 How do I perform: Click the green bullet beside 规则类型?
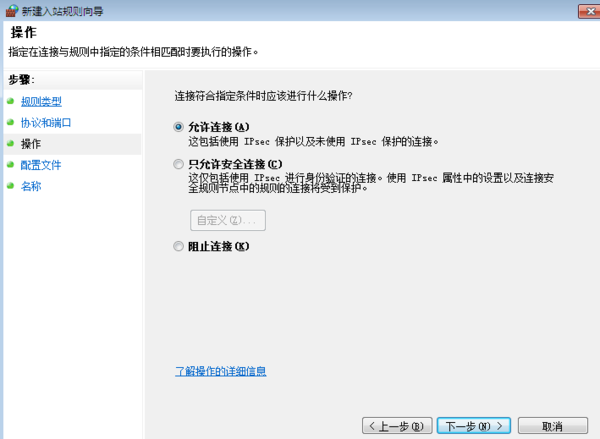pos(10,101)
